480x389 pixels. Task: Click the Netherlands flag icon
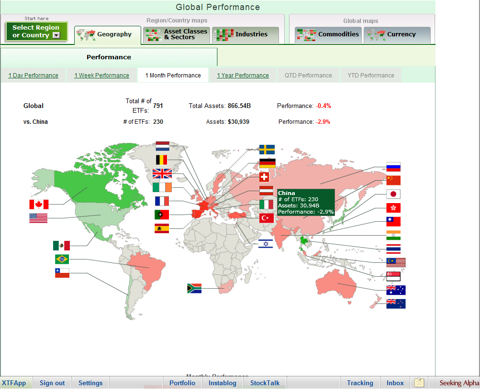[x=162, y=146]
